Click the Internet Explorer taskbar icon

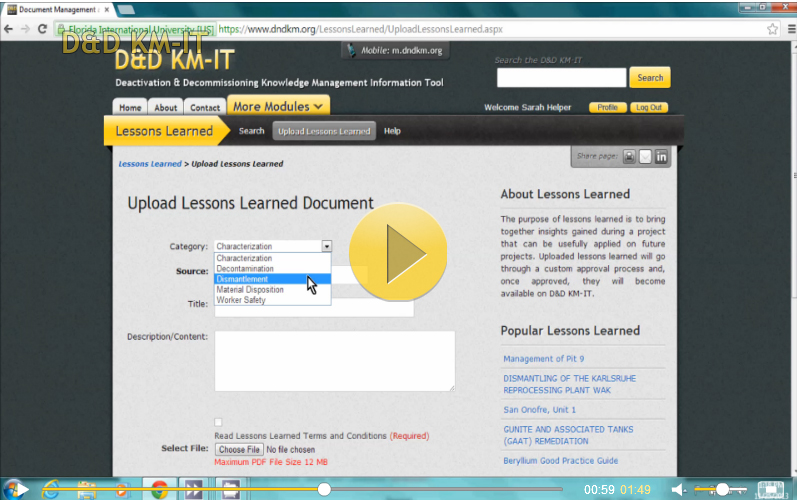tap(51, 490)
